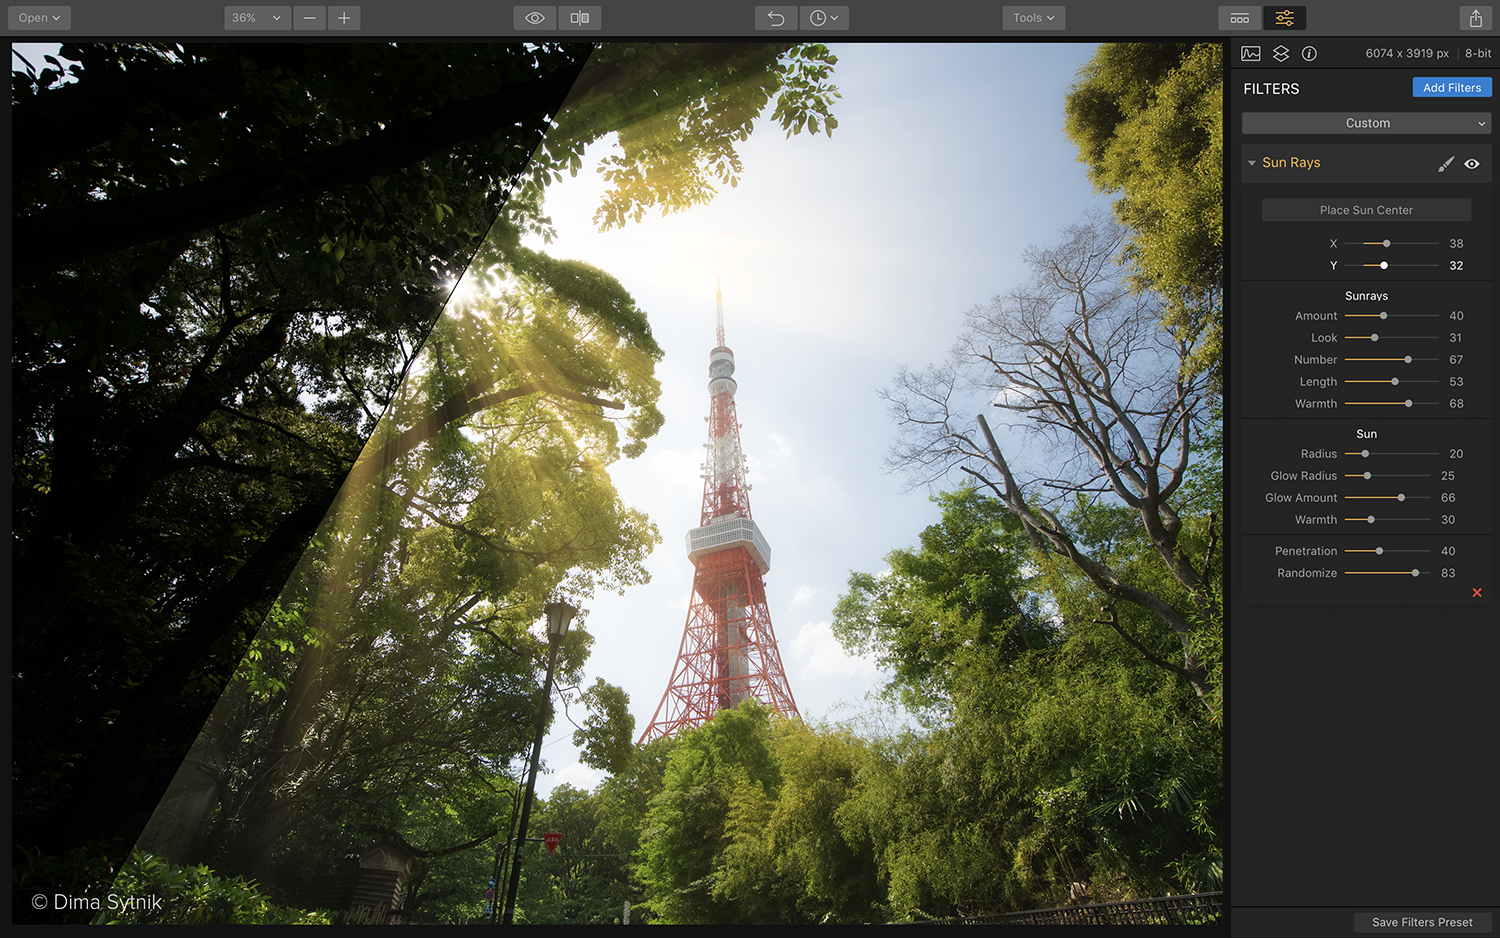Screen dimensions: 1500x938
Task: Open the history clock dropdown
Action: 824,18
